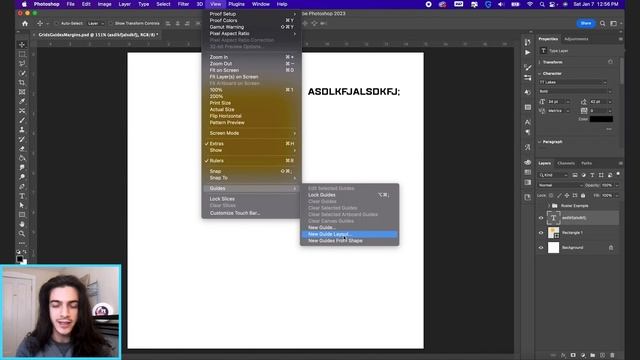Select the Brush tool

22,120
